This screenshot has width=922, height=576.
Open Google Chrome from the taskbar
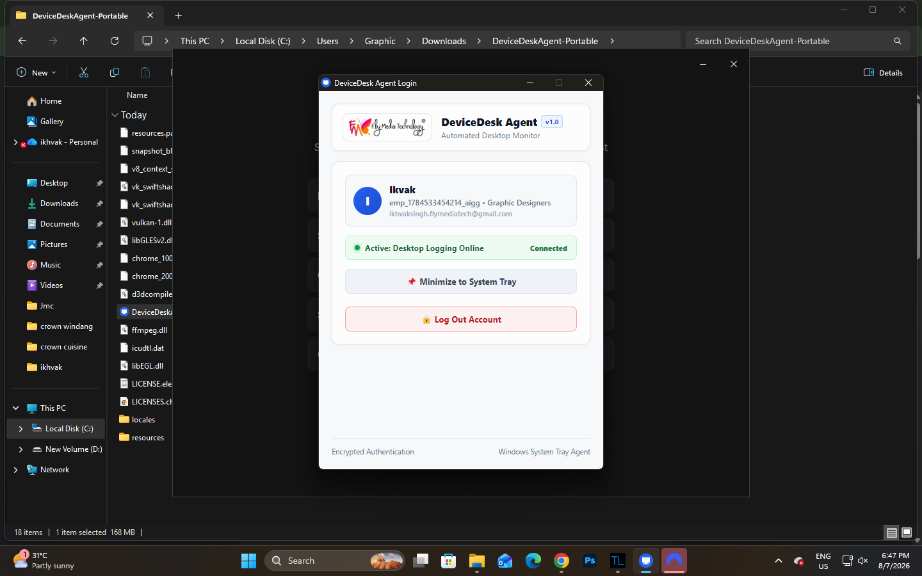pyautogui.click(x=561, y=561)
